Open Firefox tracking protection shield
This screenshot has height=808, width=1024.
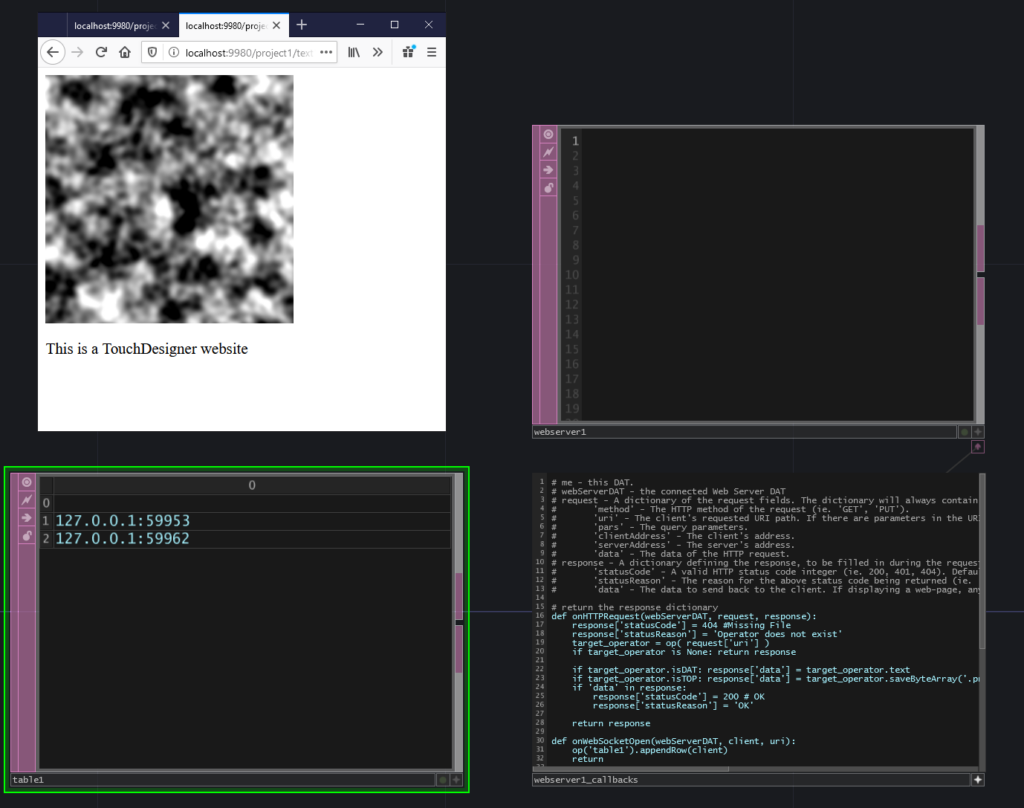[x=152, y=52]
